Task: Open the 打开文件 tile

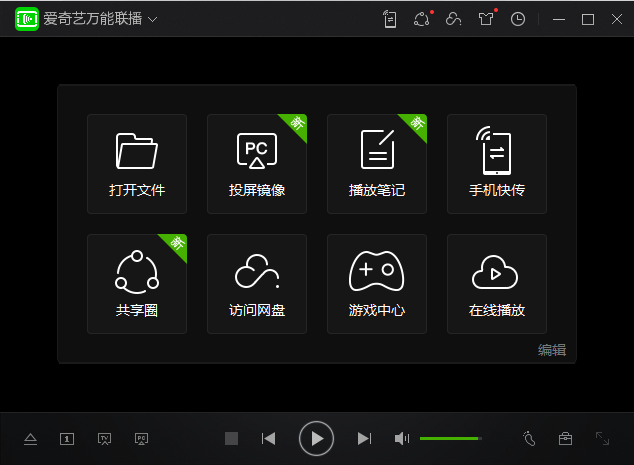Action: coord(137,164)
